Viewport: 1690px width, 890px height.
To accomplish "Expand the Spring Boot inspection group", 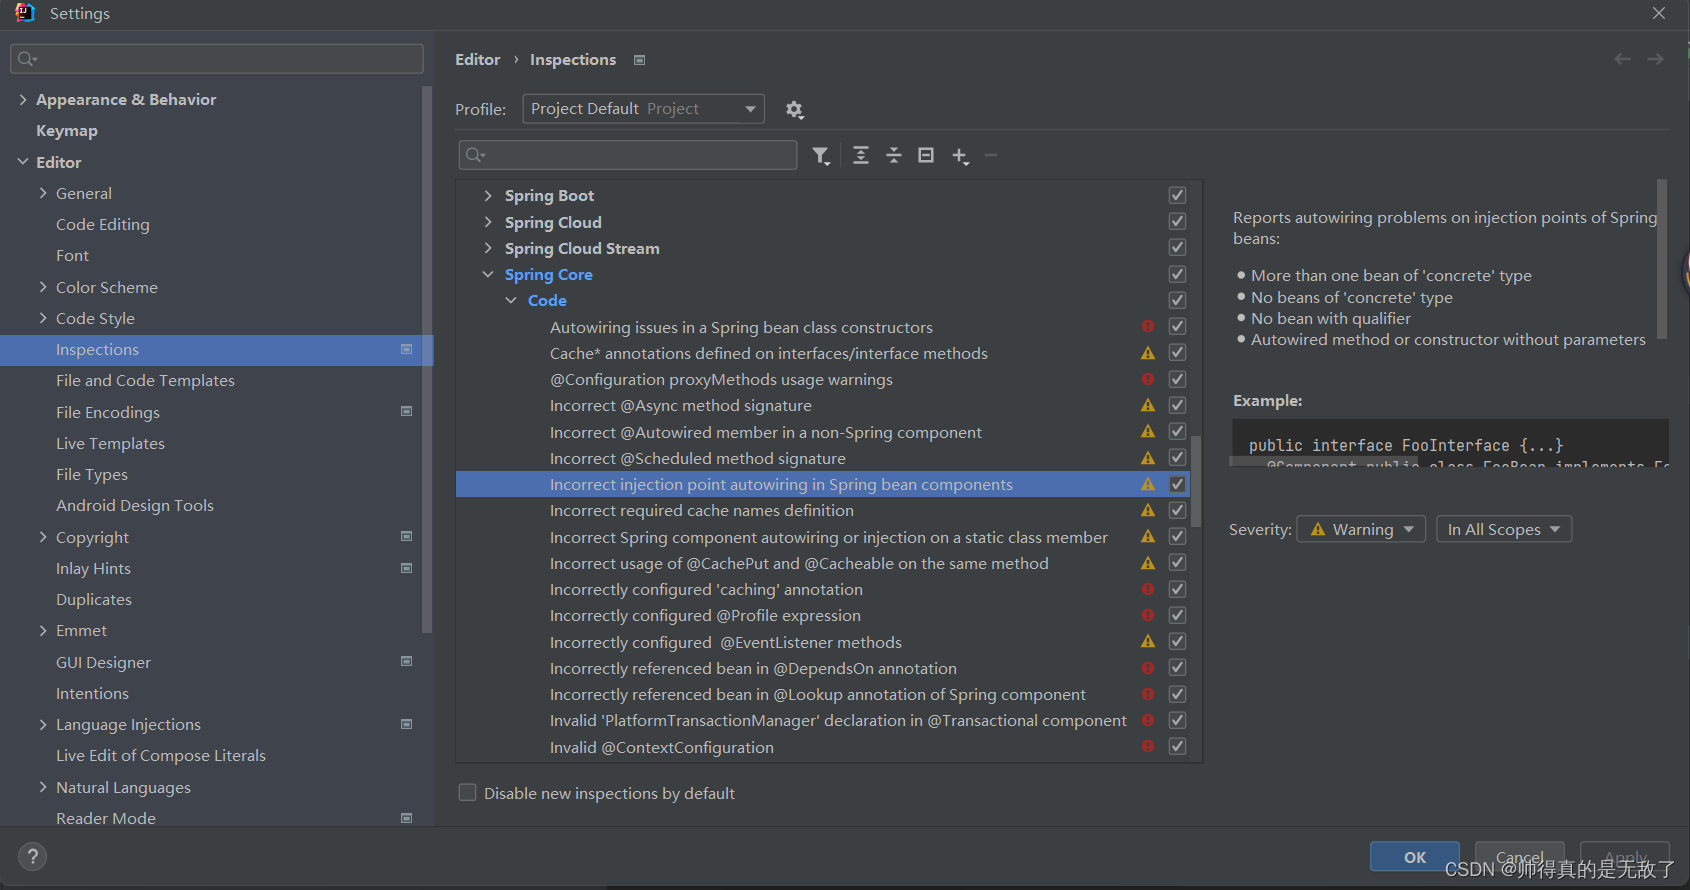I will point(488,195).
